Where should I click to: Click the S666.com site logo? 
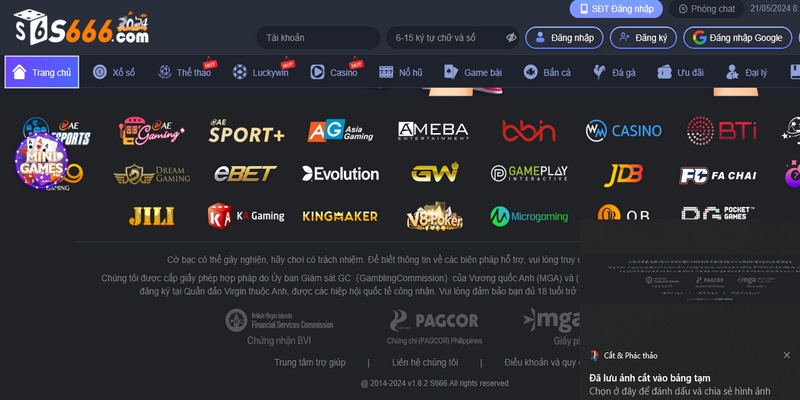pos(82,28)
